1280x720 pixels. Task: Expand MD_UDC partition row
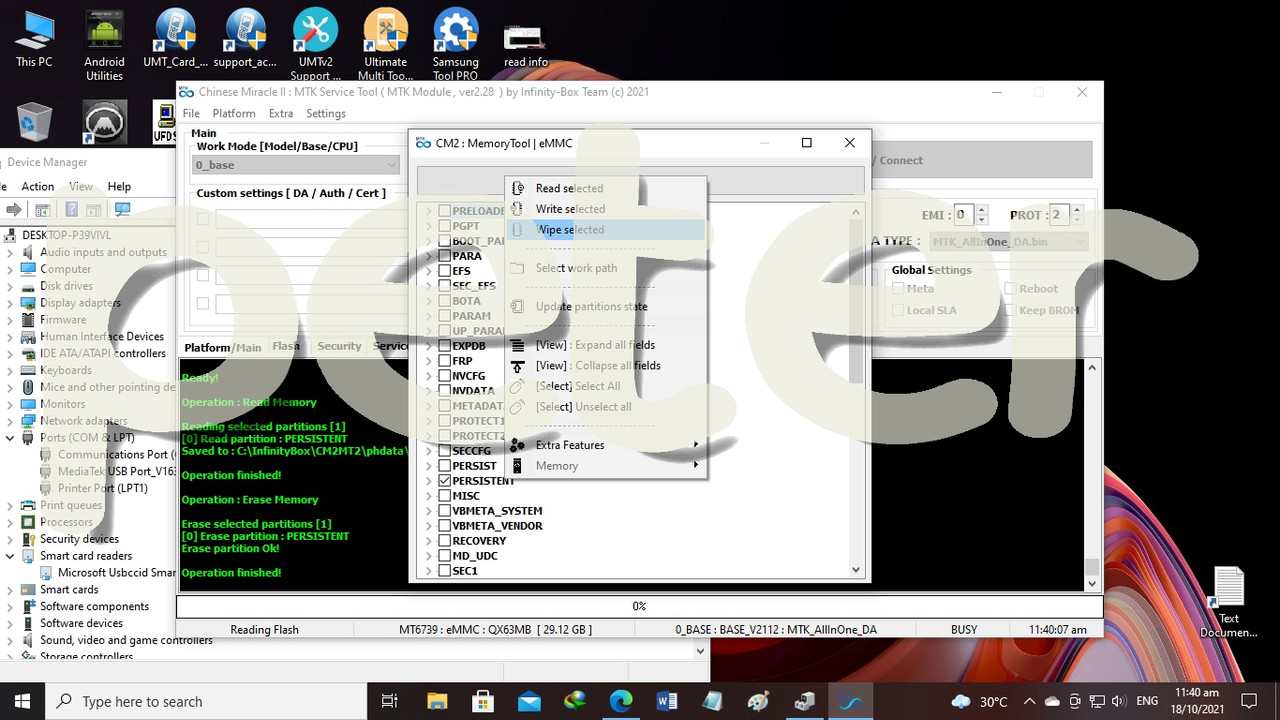pyautogui.click(x=429, y=556)
